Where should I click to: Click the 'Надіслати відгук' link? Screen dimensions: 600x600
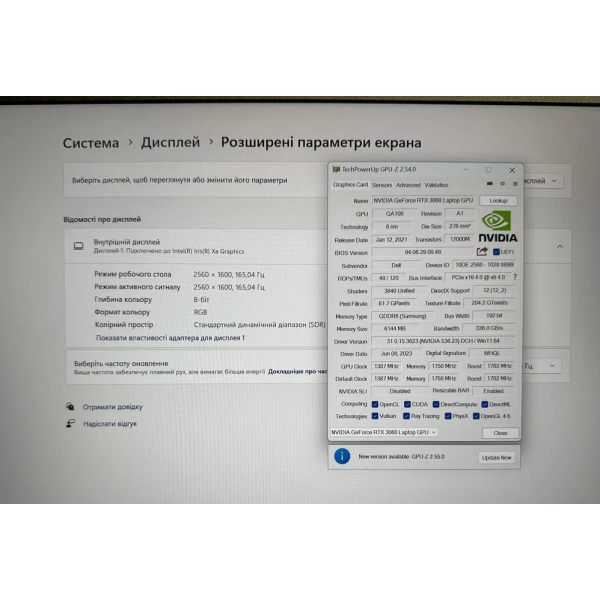click(110, 424)
